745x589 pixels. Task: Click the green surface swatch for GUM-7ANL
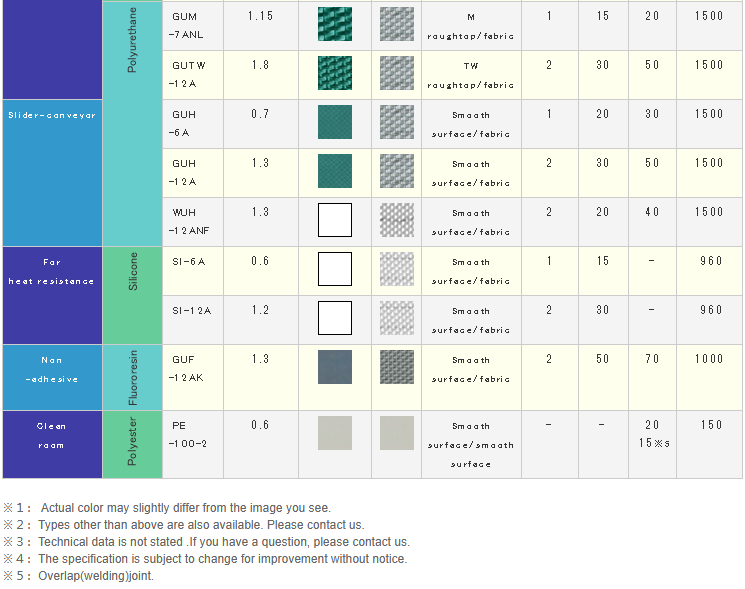(335, 25)
